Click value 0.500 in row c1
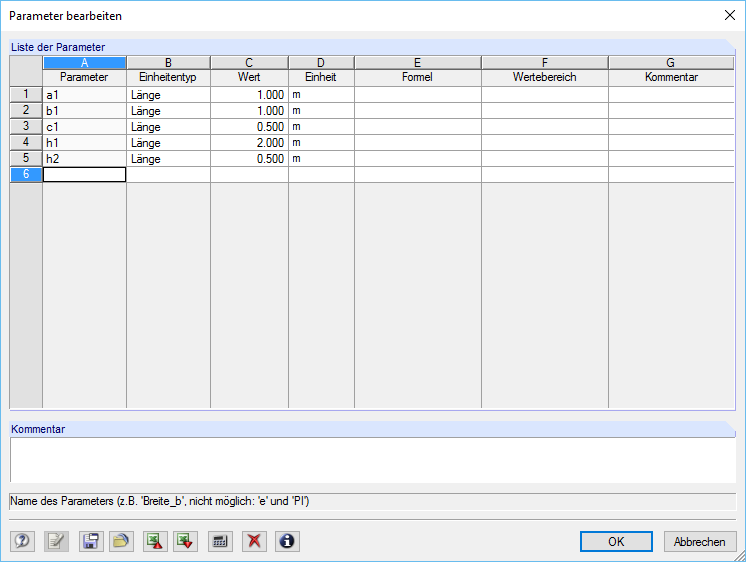 (x=249, y=127)
